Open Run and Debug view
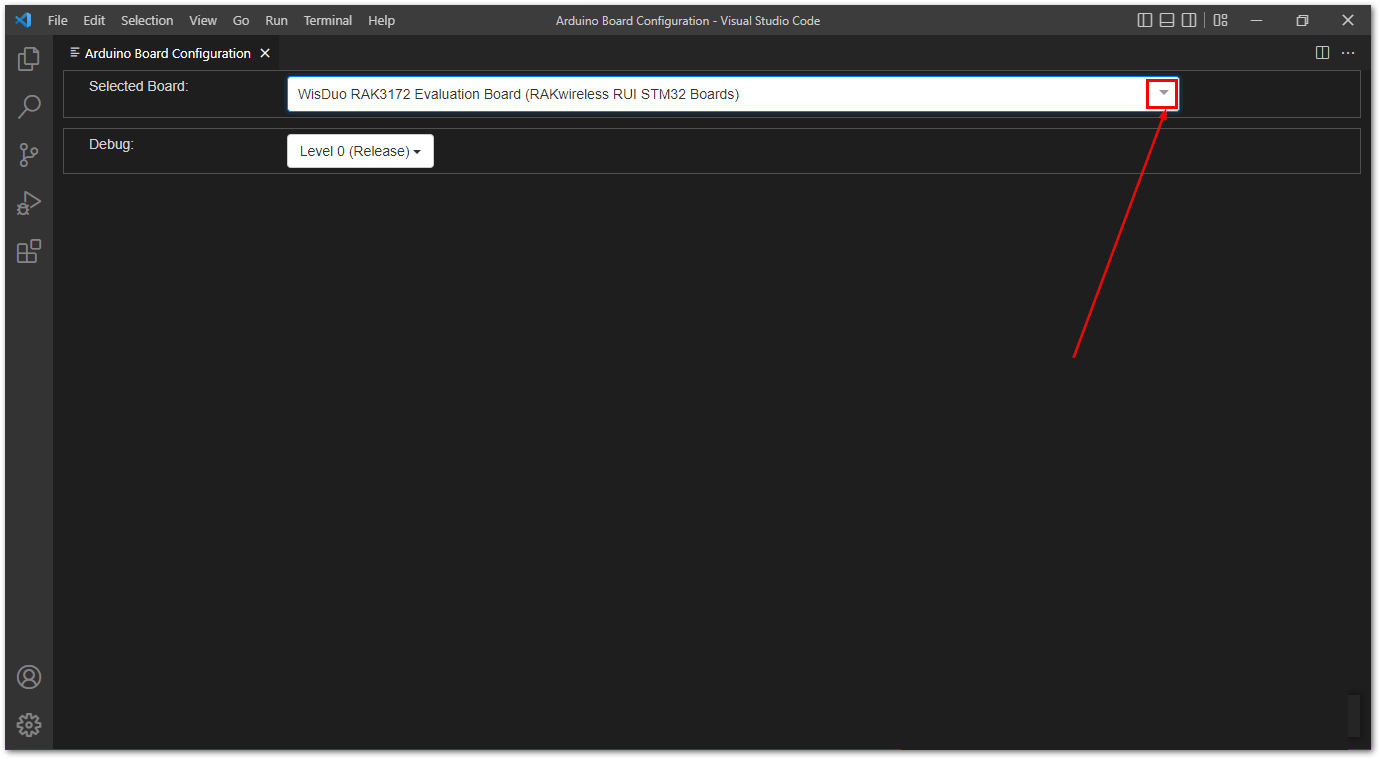The width and height of the screenshot is (1380, 759). (x=29, y=203)
